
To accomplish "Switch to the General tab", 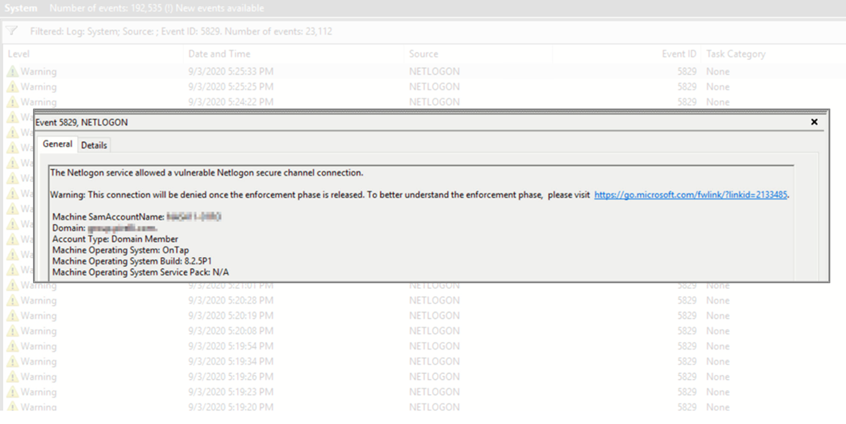I will click(x=57, y=145).
